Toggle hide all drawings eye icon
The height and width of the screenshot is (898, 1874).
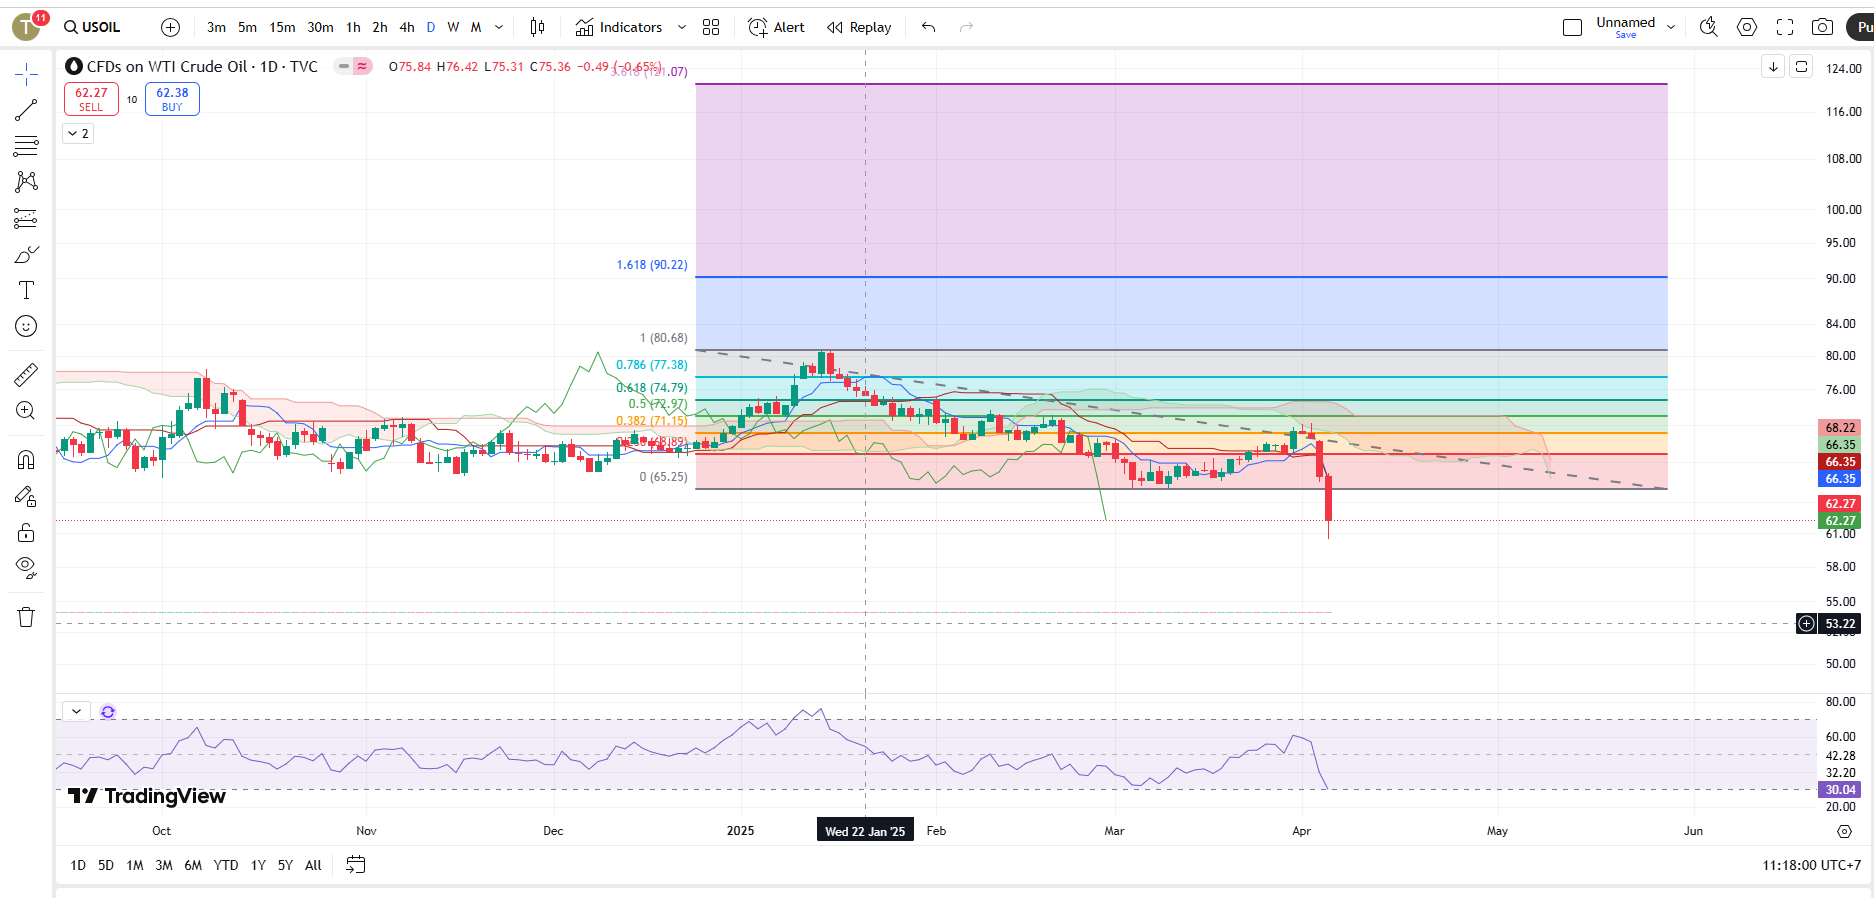[26, 568]
